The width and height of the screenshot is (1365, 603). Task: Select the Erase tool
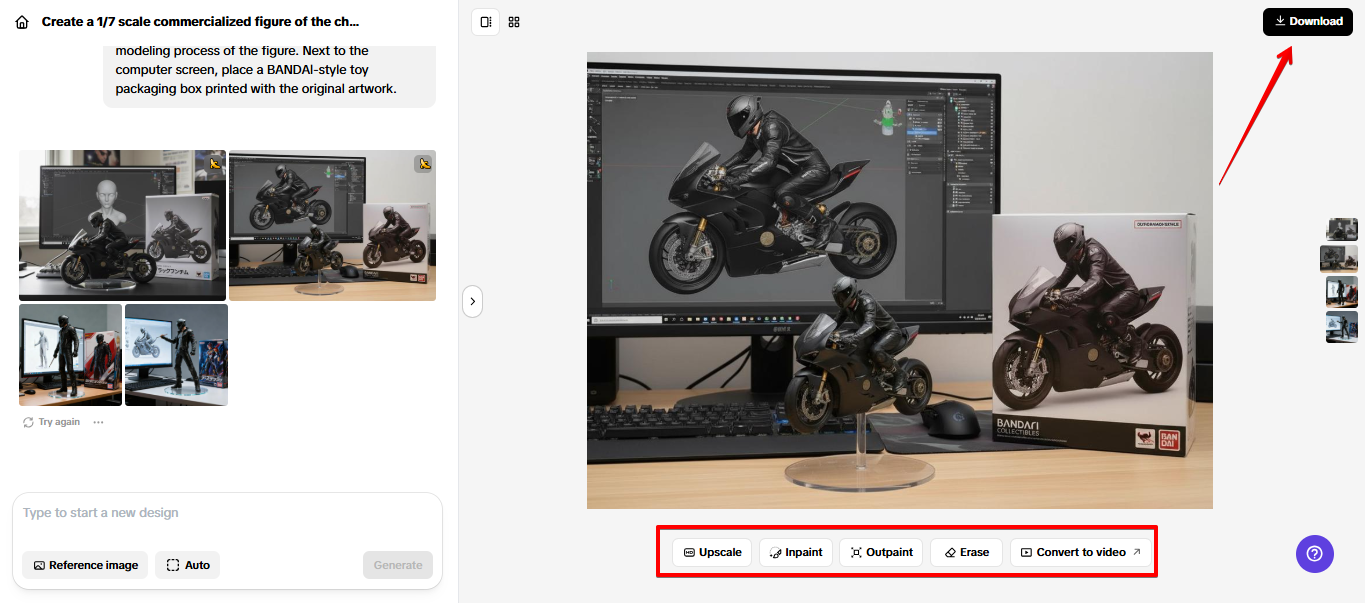[x=966, y=551]
